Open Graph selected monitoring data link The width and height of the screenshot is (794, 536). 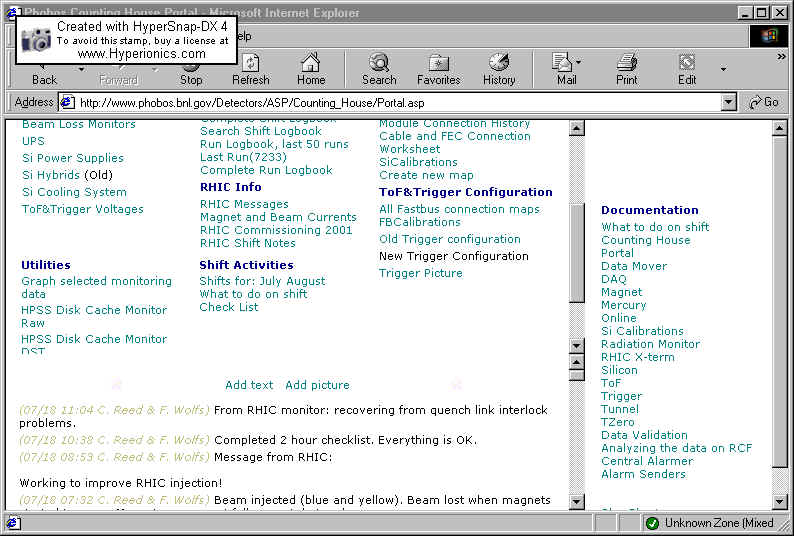click(96, 287)
